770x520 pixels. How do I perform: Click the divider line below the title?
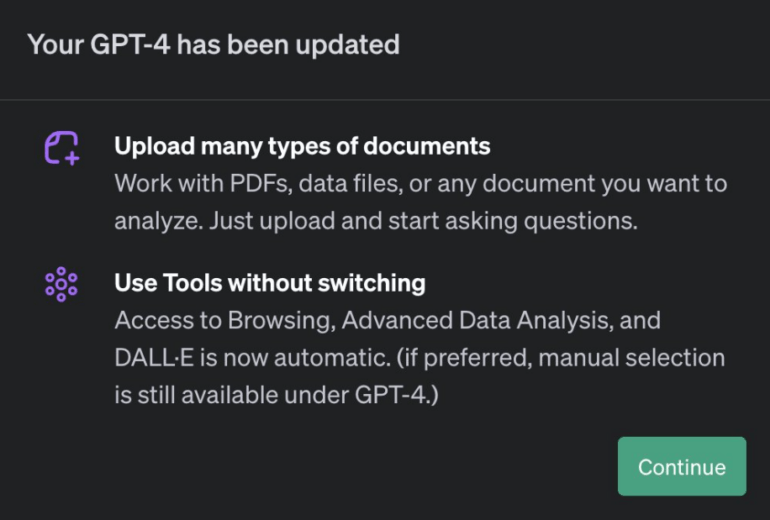[x=385, y=100]
